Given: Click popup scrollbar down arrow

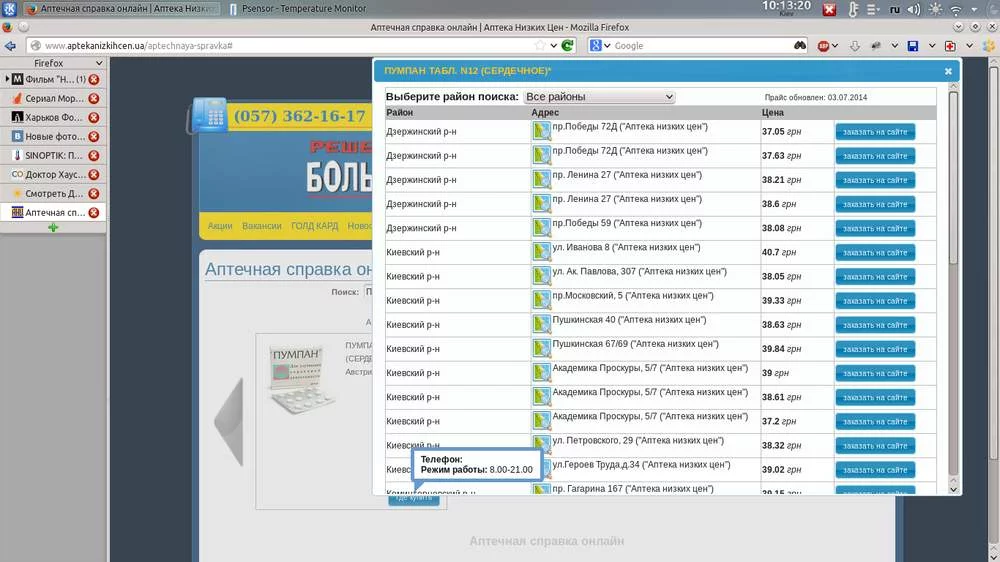Looking at the screenshot, I should pyautogui.click(x=953, y=490).
